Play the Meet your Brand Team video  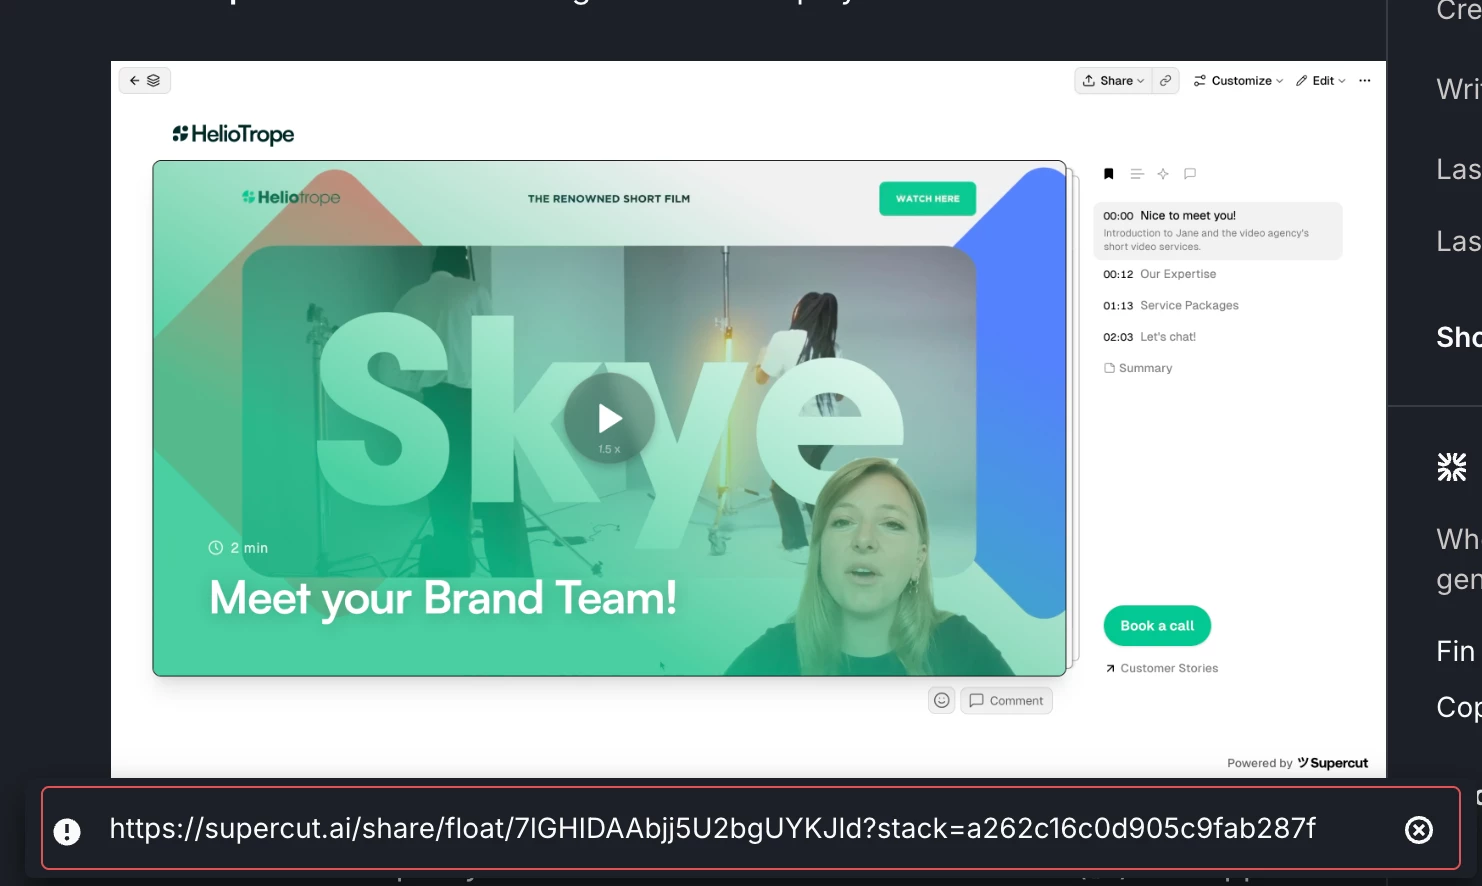click(609, 418)
